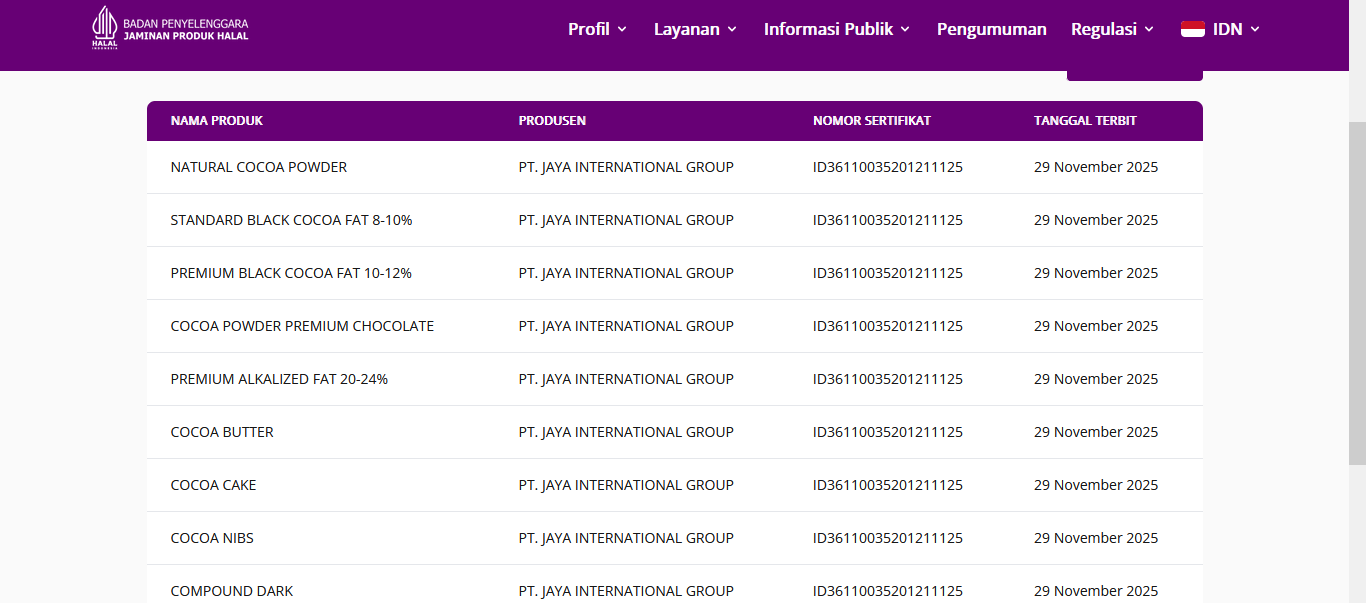Open the Layanan dropdown menu

(695, 29)
